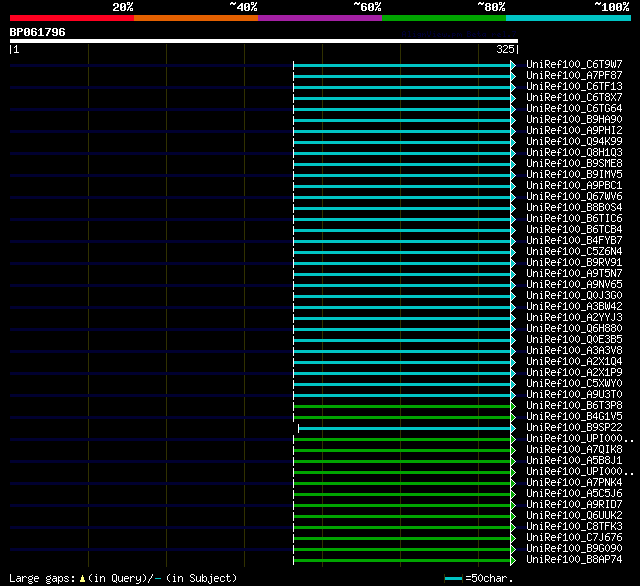The width and height of the screenshot is (640, 586).
Task: Click the purple ~60% identity legend segment
Action: pyautogui.click(x=320, y=18)
